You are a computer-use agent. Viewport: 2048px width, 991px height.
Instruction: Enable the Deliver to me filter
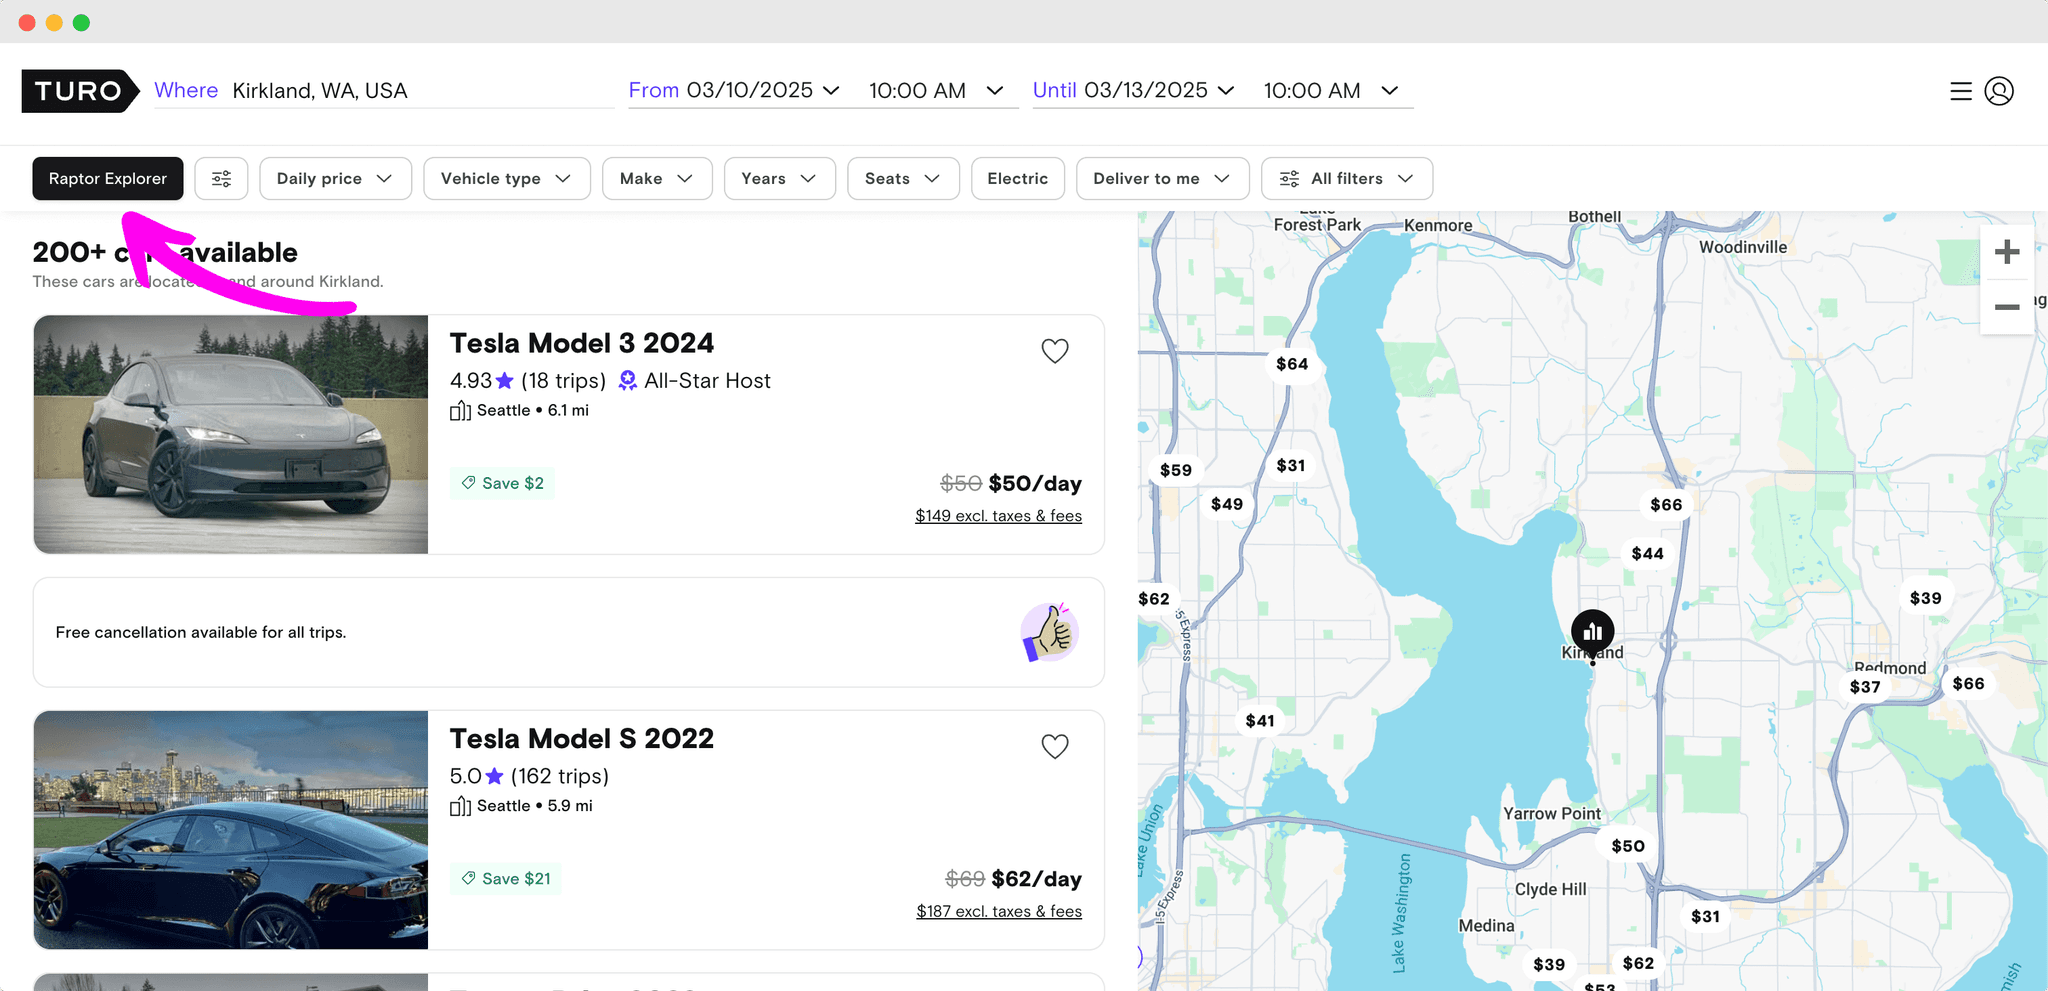coord(1161,178)
